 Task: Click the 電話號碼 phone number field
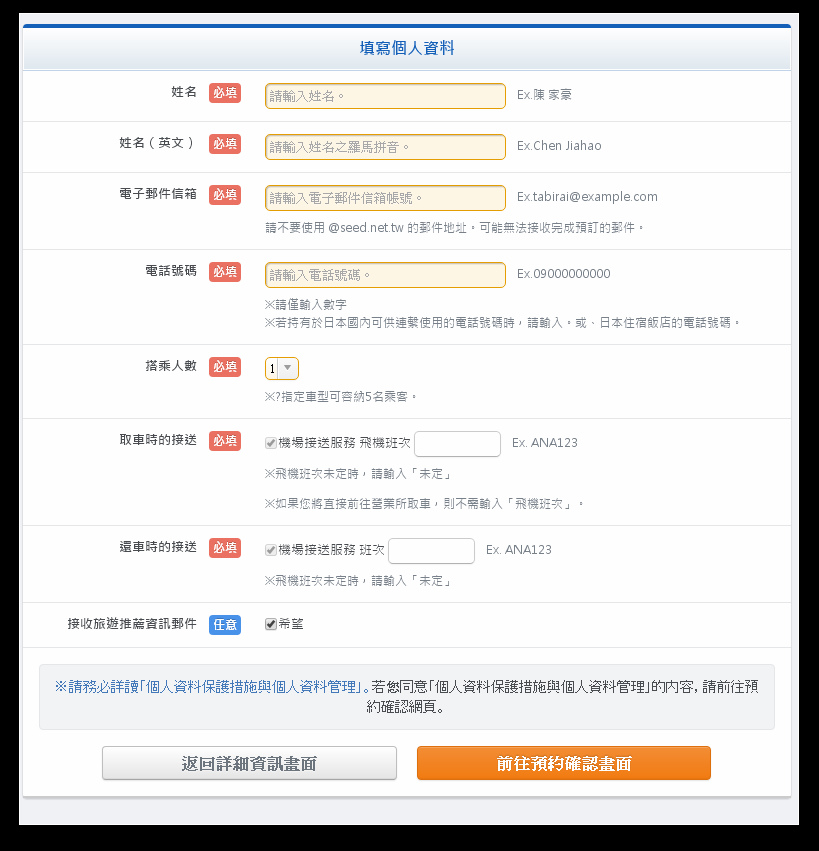(385, 275)
